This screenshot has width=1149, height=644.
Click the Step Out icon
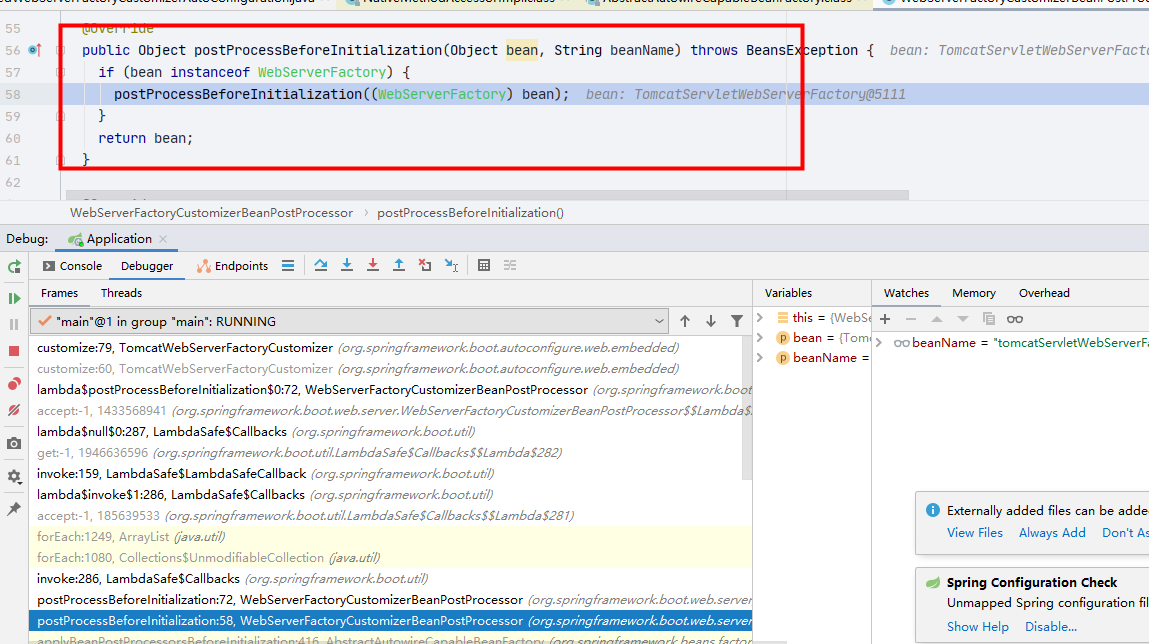399,266
